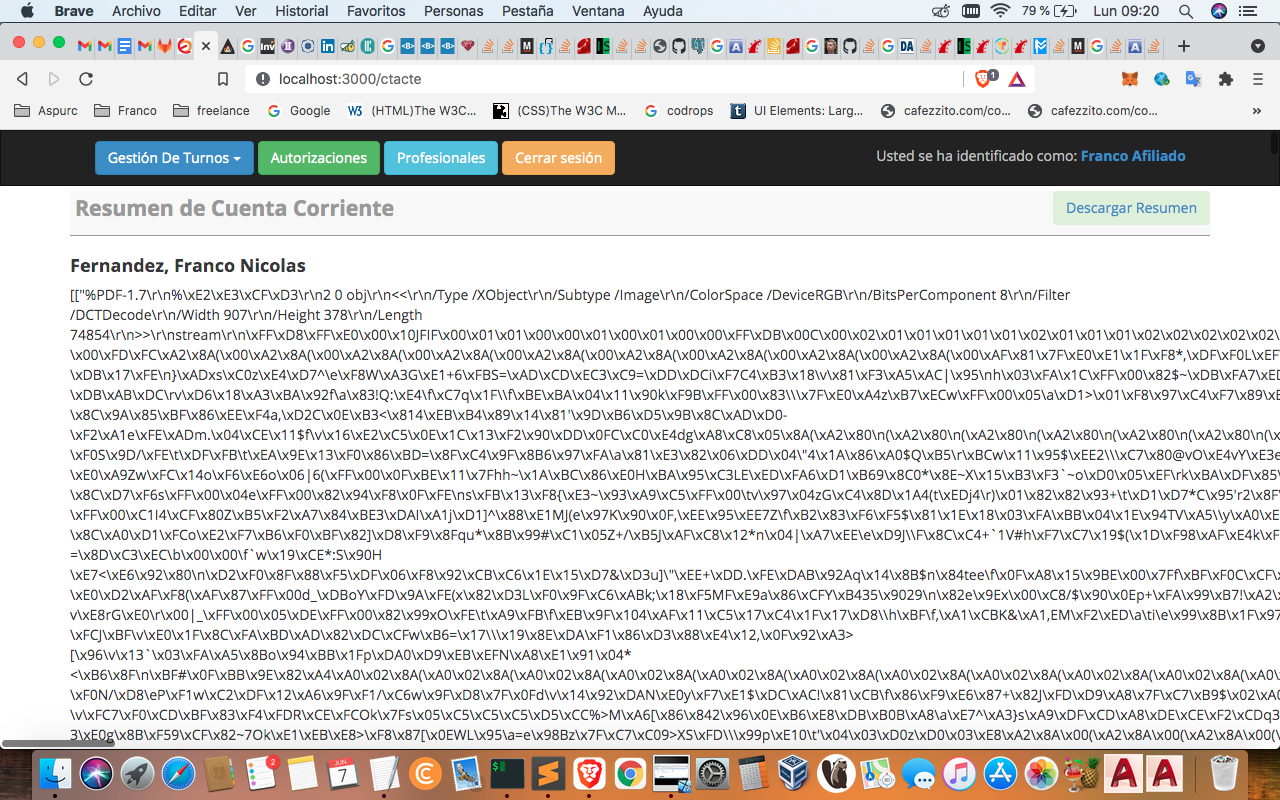Open Spotlight search in menu bar
The height and width of the screenshot is (800, 1280).
[x=1186, y=11]
